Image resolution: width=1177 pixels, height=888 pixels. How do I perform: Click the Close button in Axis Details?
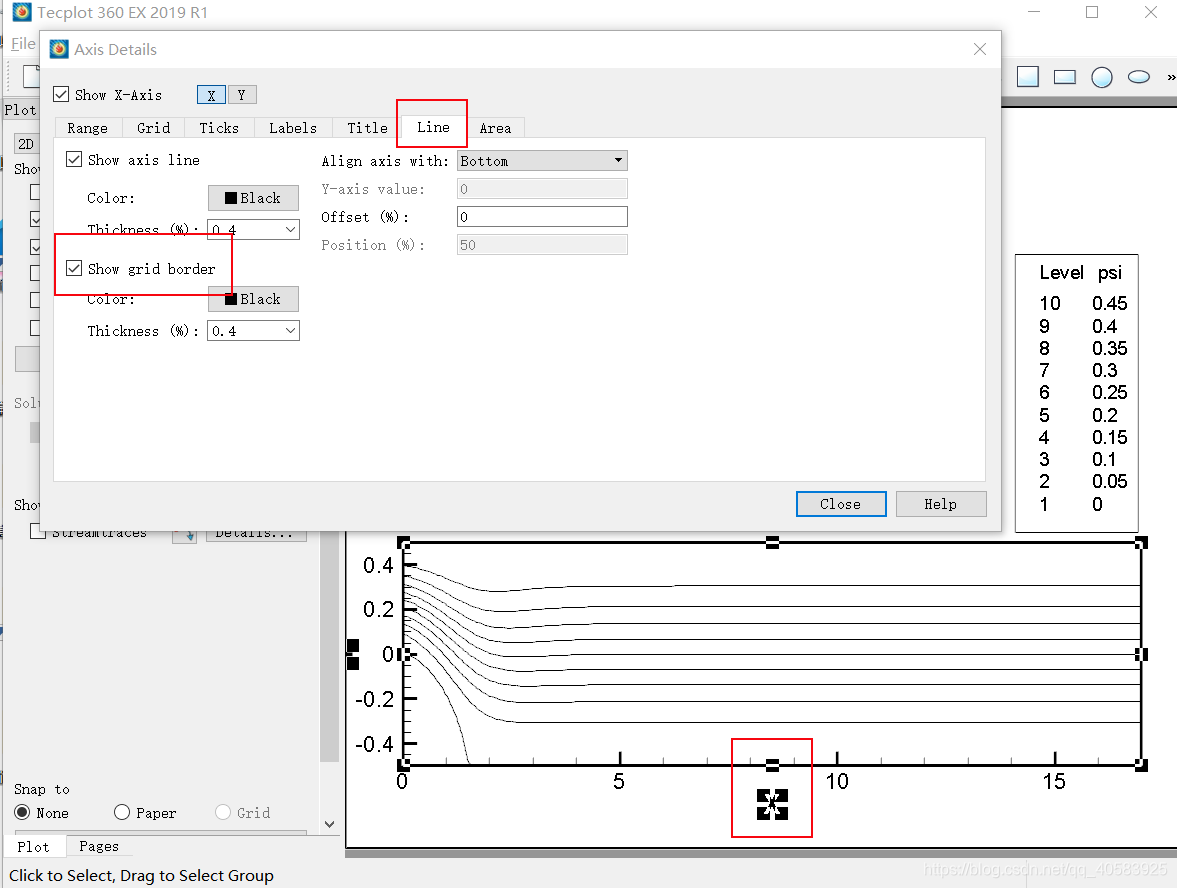click(x=841, y=504)
